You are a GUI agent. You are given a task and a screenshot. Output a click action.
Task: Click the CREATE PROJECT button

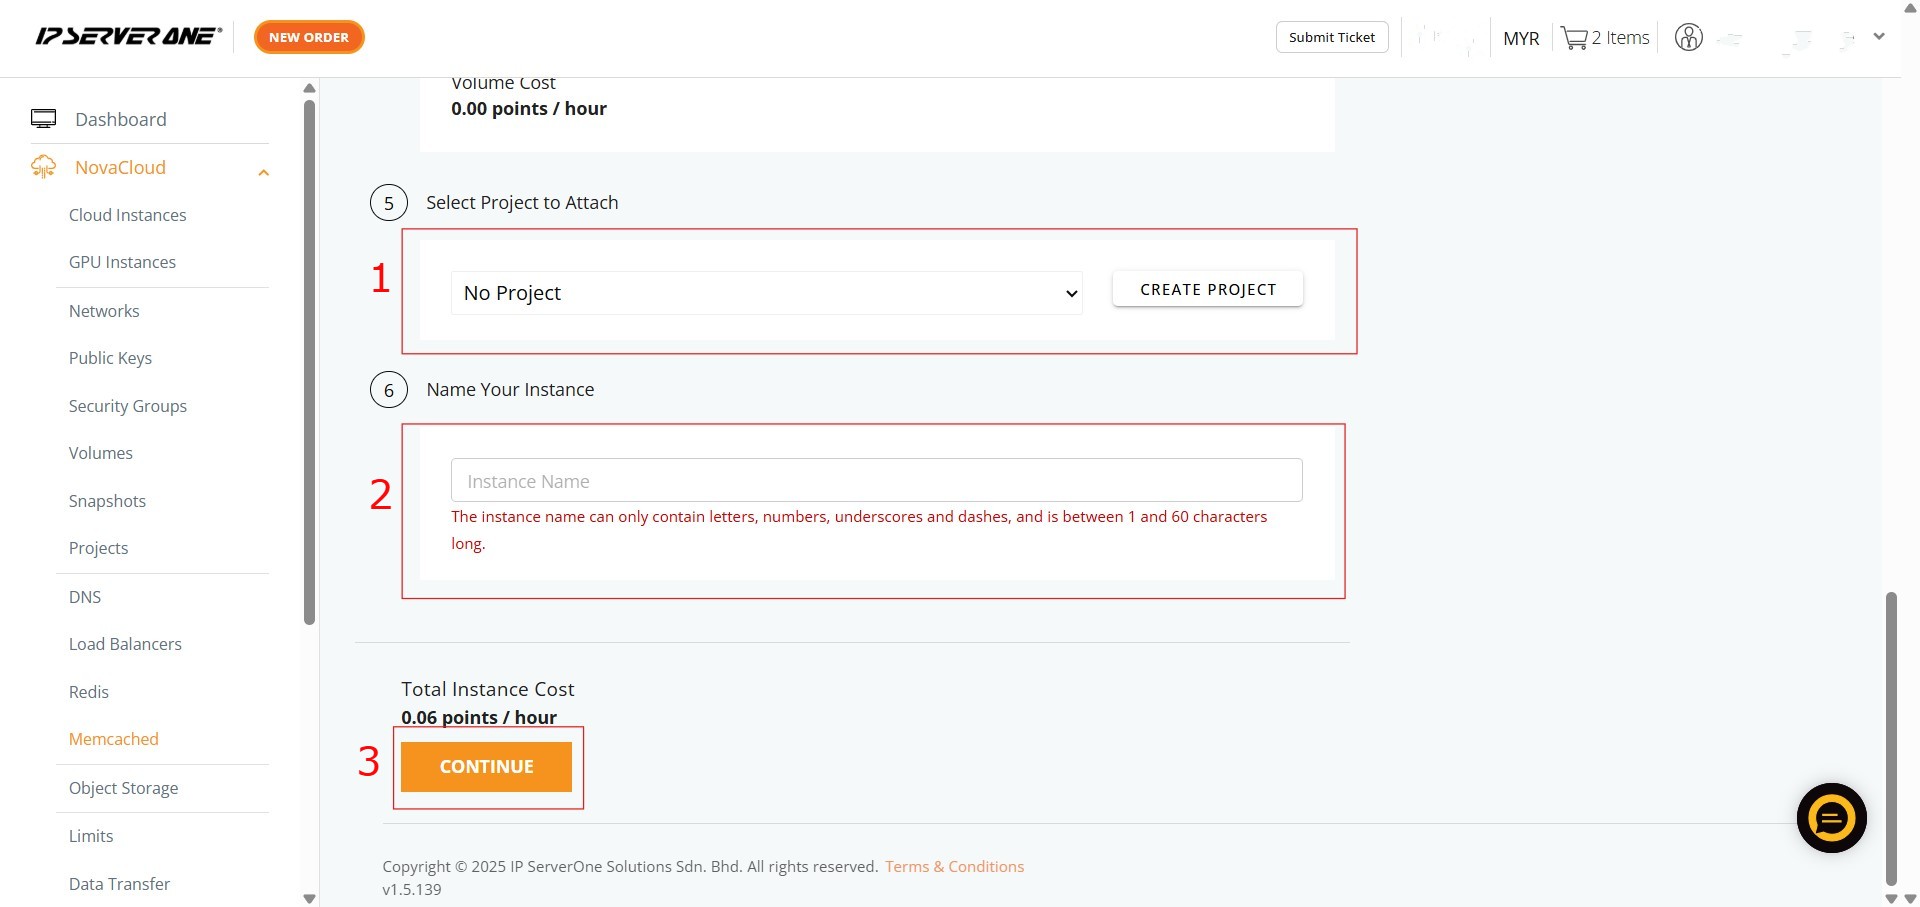[x=1207, y=289]
